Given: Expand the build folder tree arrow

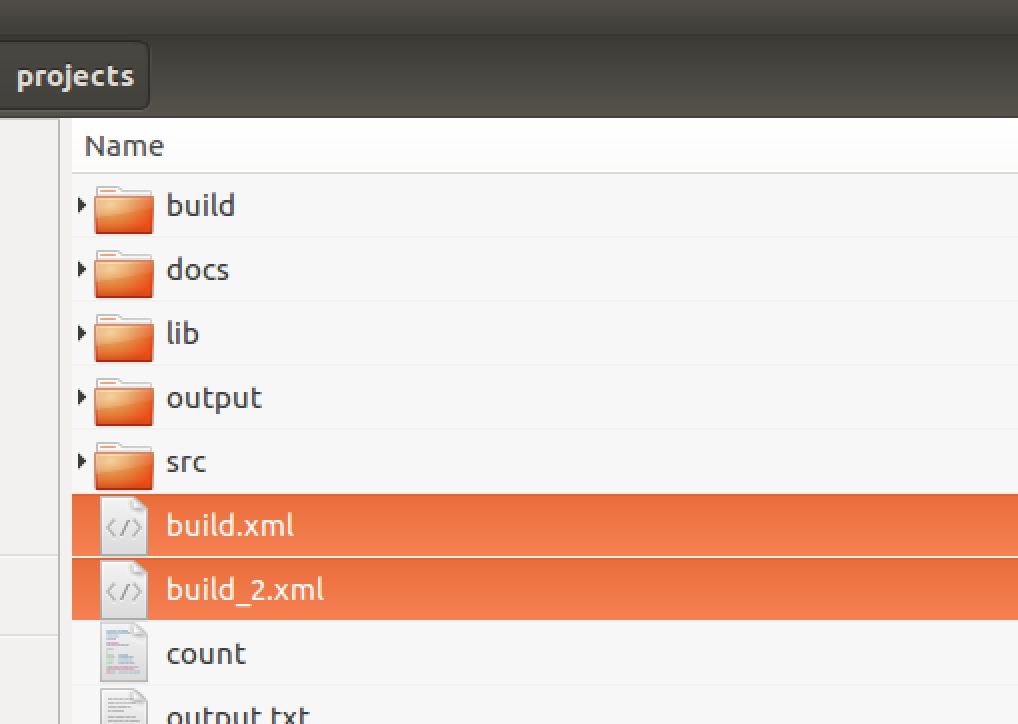Looking at the screenshot, I should [81, 205].
